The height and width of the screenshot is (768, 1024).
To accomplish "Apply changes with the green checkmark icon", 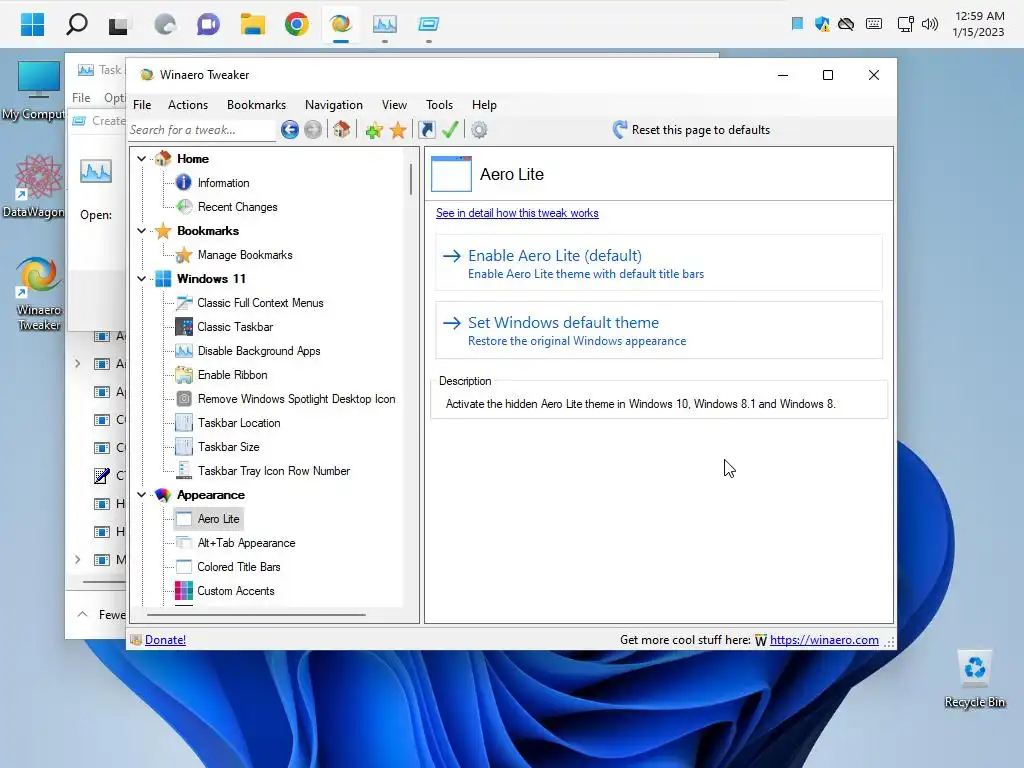I will (450, 129).
